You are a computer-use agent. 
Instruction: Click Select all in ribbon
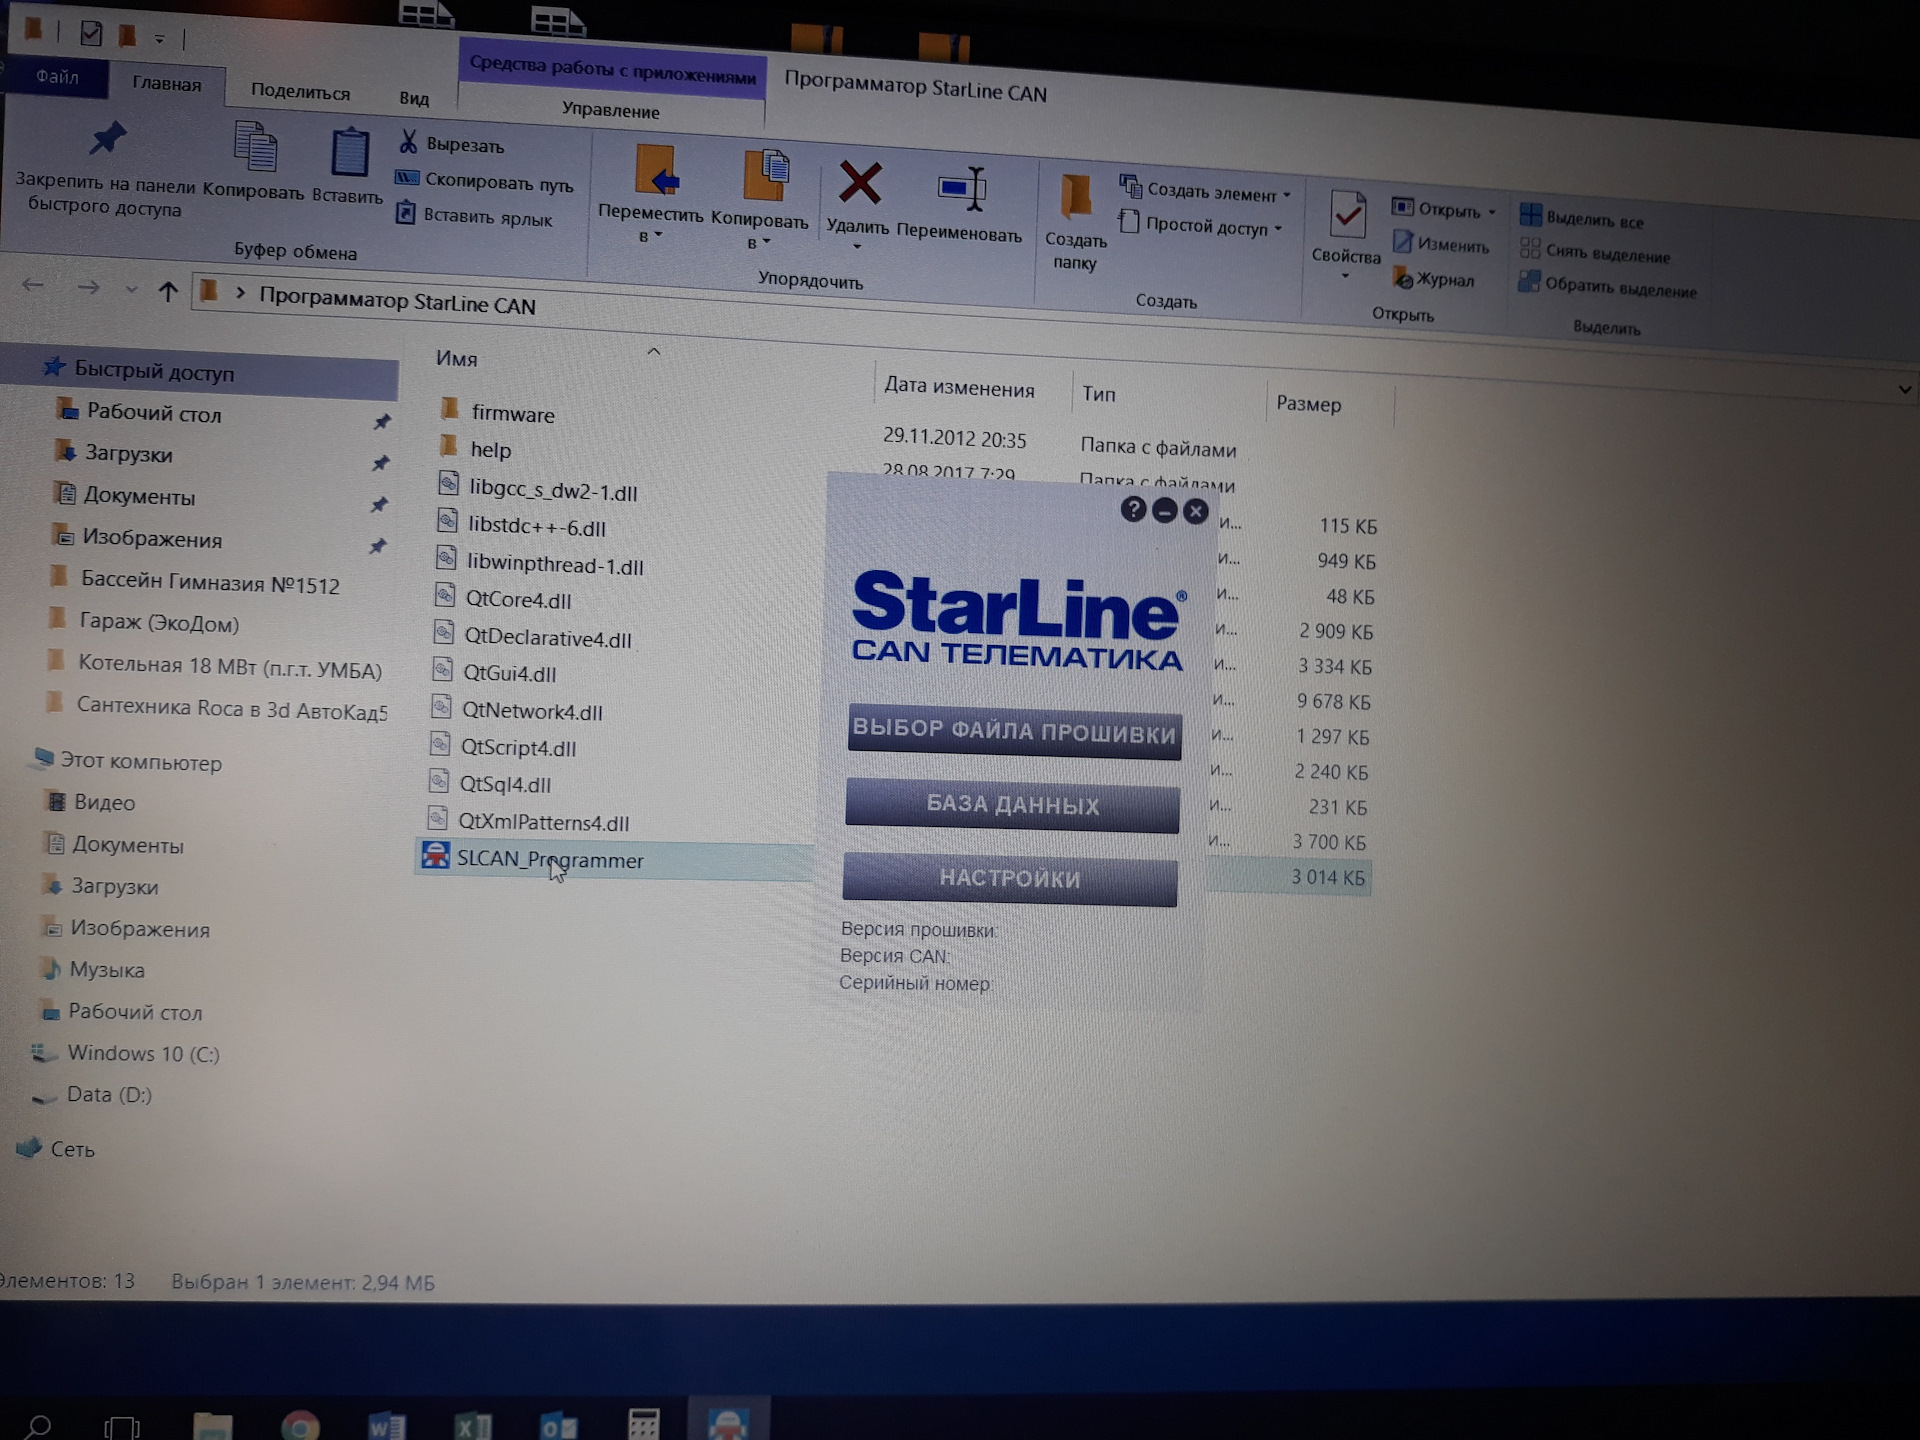point(1581,217)
